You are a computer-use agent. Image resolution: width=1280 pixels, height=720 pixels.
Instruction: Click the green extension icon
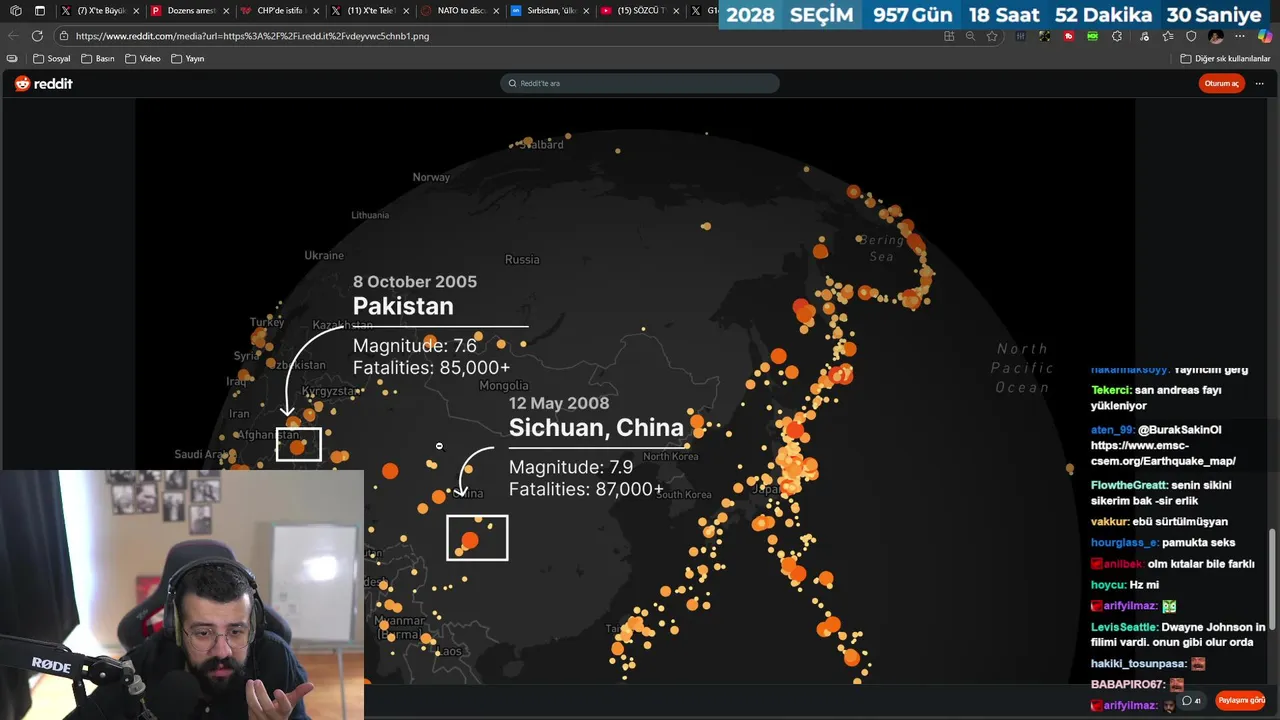click(1093, 36)
